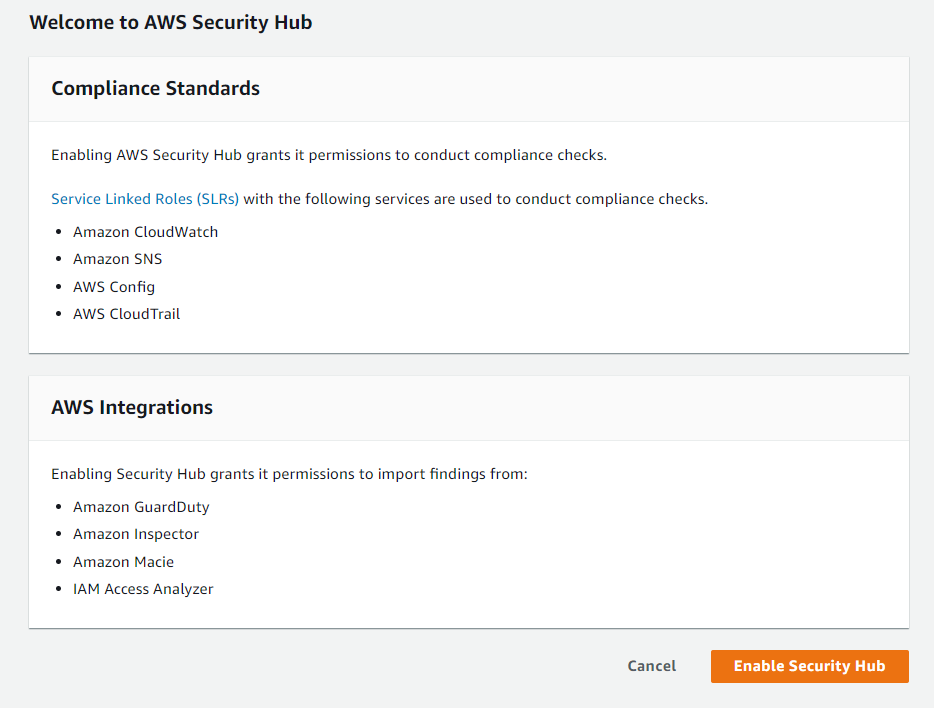Screen dimensions: 934x708
Task: Click the Compliance Standards heading
Action: point(155,88)
